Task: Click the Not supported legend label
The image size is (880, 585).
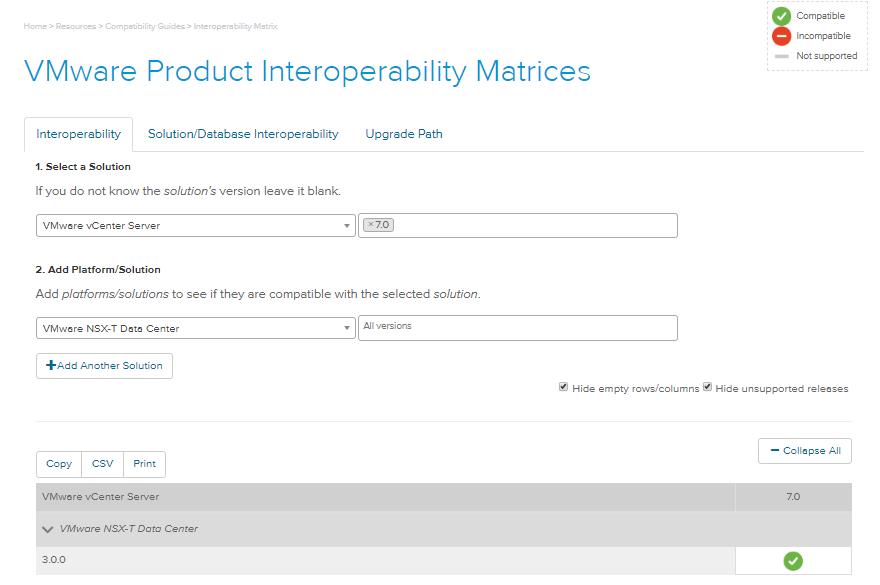Action: tap(827, 56)
